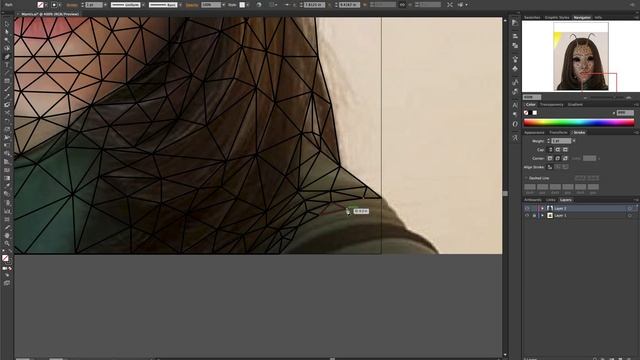640x360 pixels.
Task: Toggle the lock on Layer 1
Action: click(x=534, y=216)
